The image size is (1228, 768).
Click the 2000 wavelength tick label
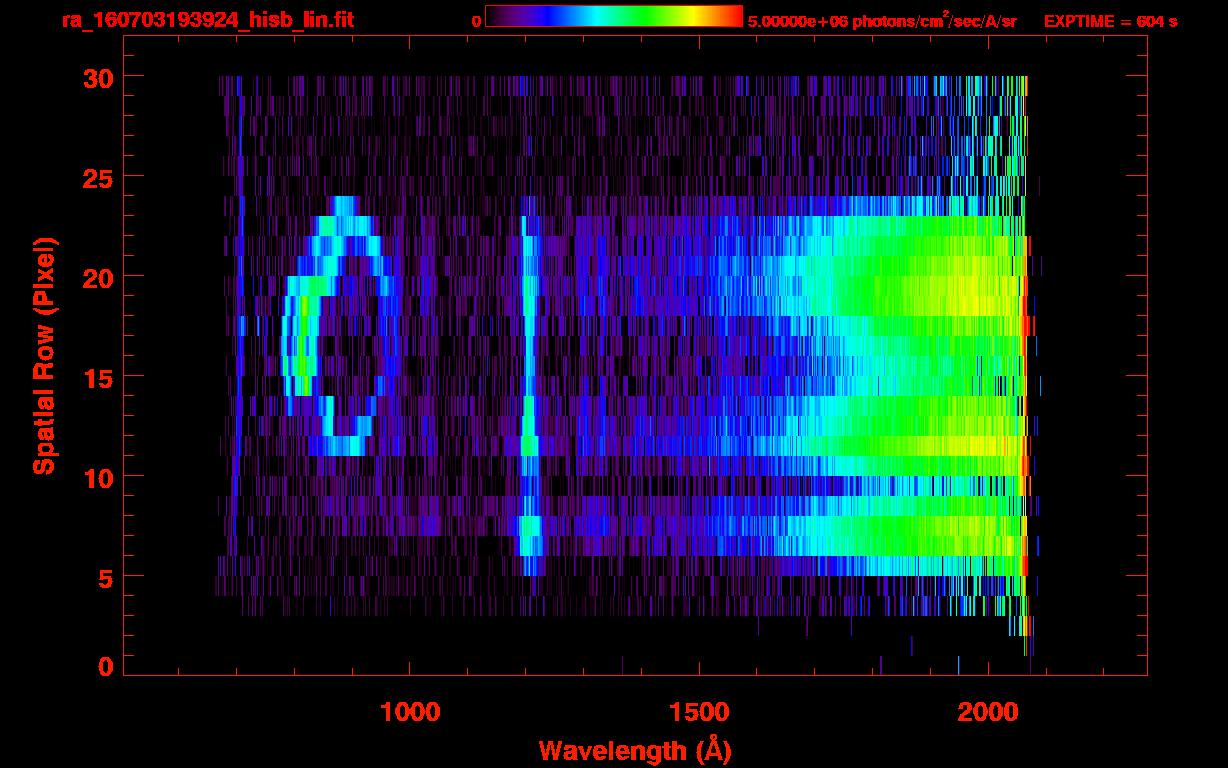click(x=987, y=712)
